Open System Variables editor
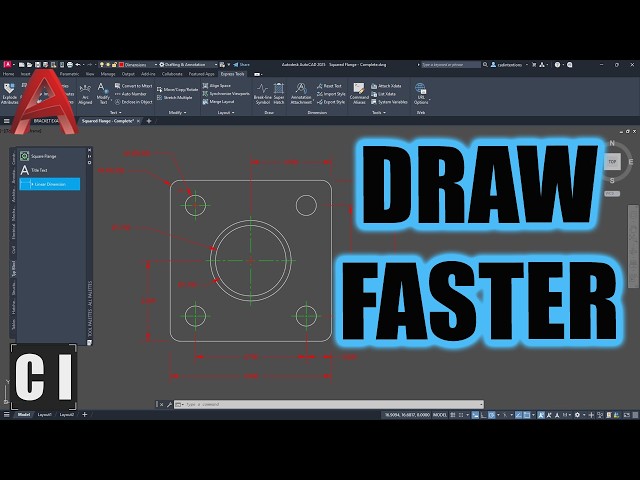 coord(389,102)
